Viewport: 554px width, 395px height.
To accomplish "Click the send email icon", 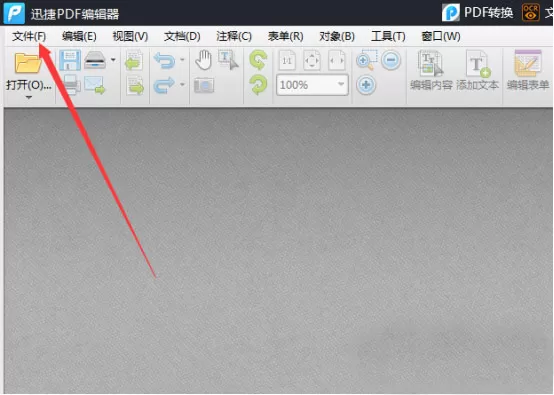I will [94, 85].
